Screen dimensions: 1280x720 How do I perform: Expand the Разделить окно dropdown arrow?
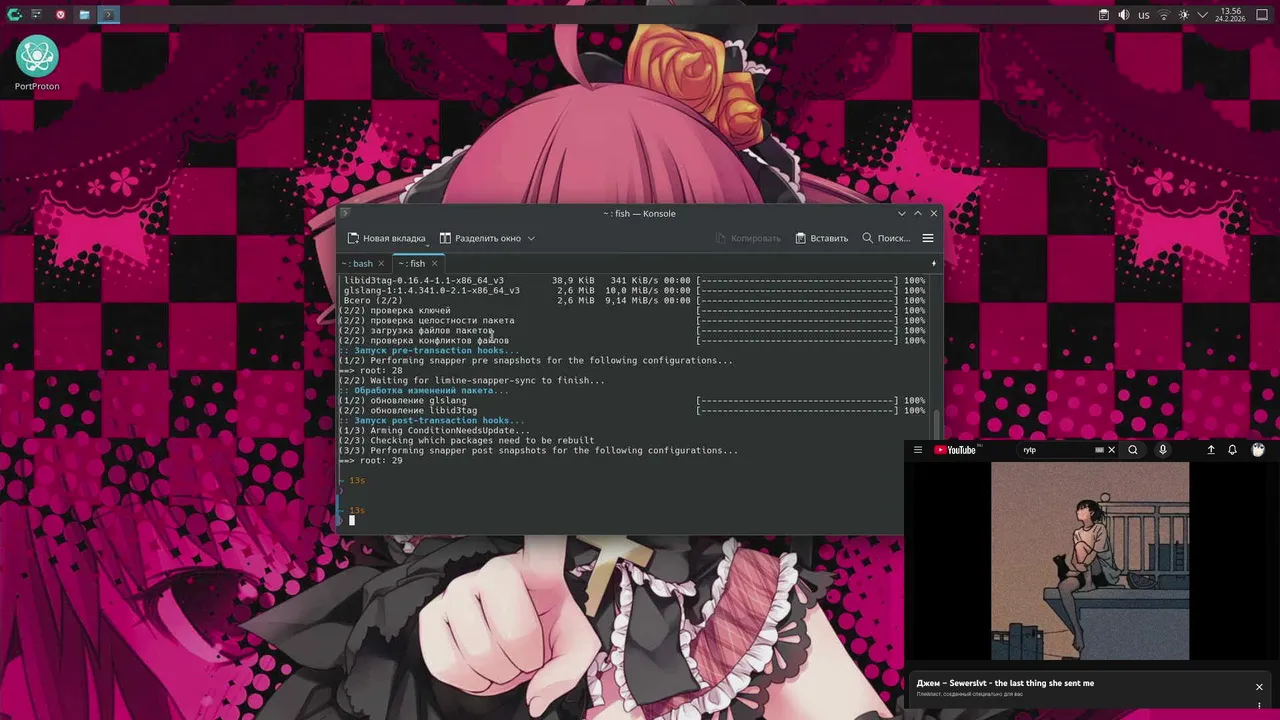point(531,238)
